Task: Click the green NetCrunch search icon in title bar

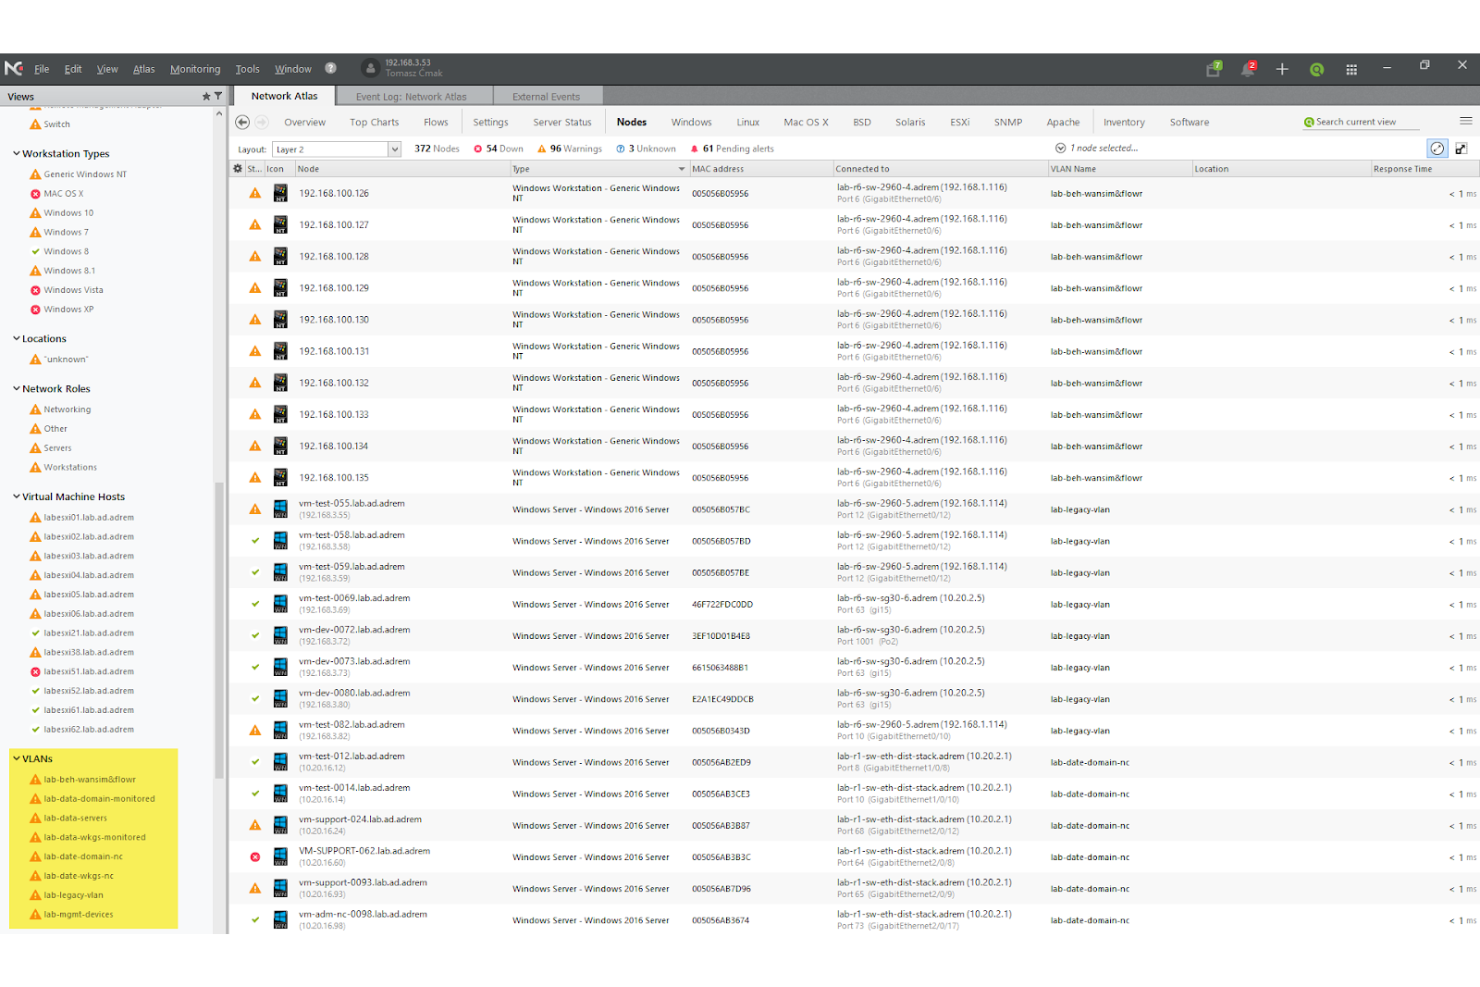Action: pyautogui.click(x=1316, y=69)
